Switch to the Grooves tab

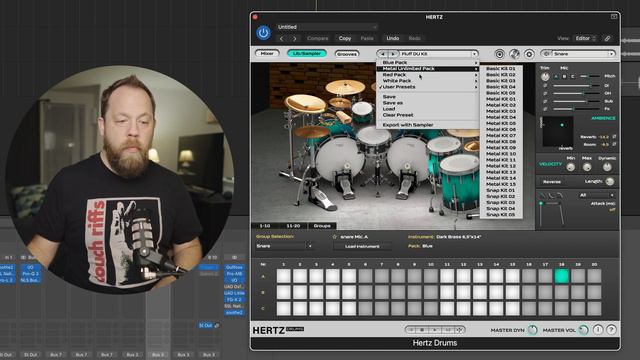pos(347,53)
